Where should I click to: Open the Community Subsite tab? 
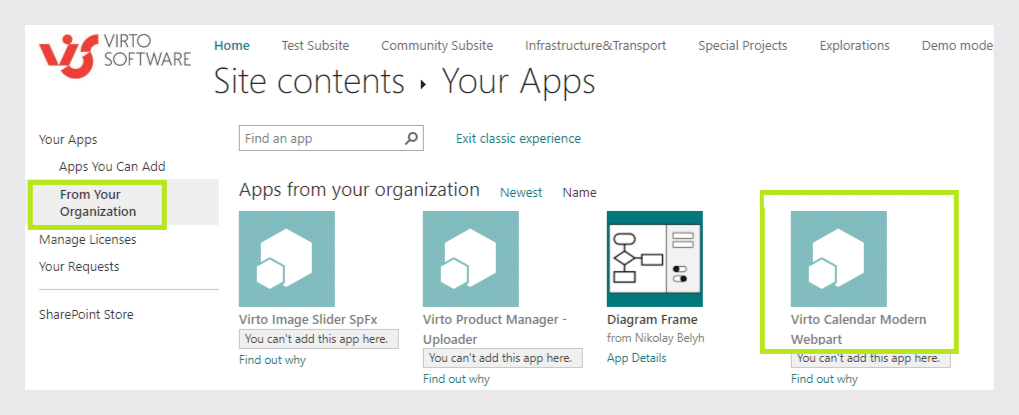pyautogui.click(x=437, y=45)
